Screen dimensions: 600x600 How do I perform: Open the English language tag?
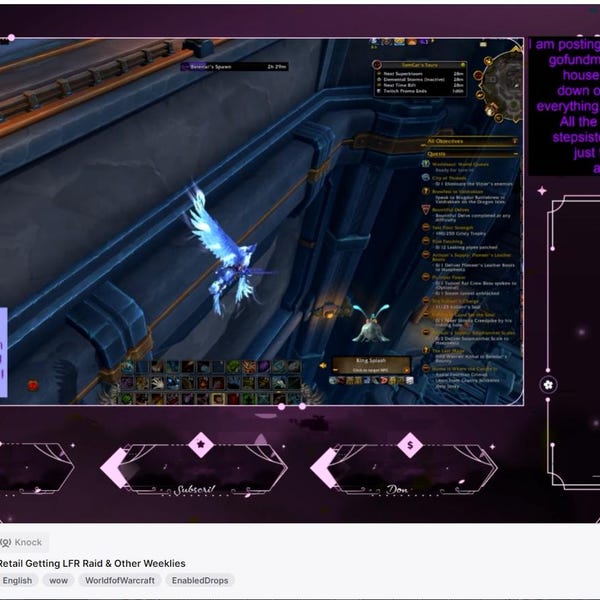17,580
